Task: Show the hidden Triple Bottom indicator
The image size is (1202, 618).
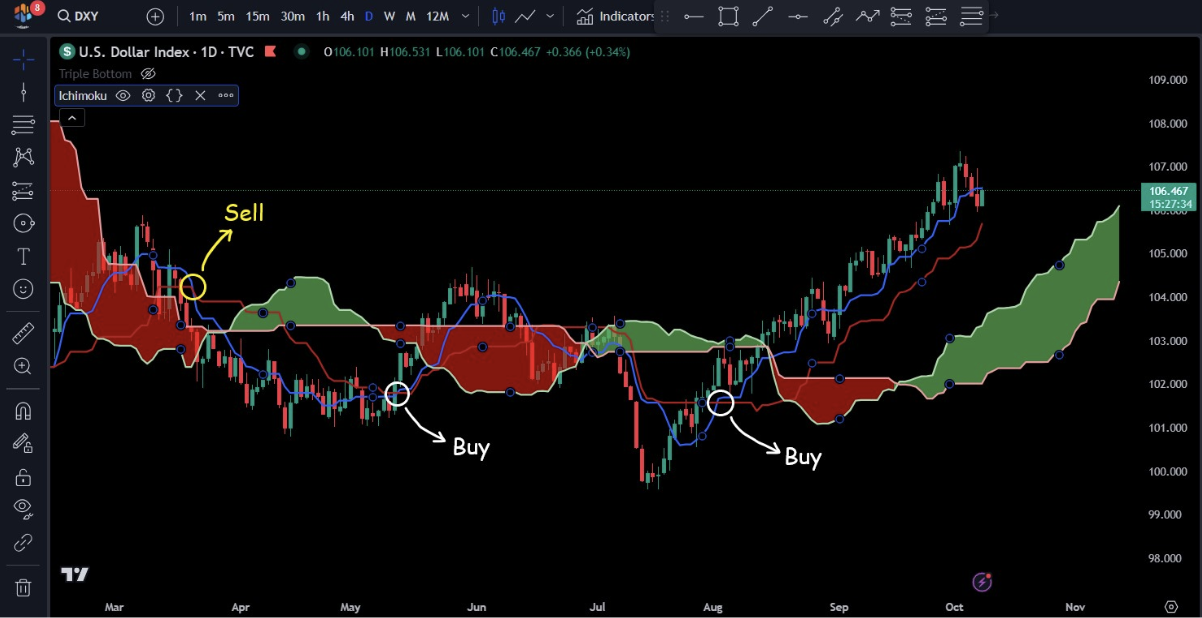Action: [148, 74]
